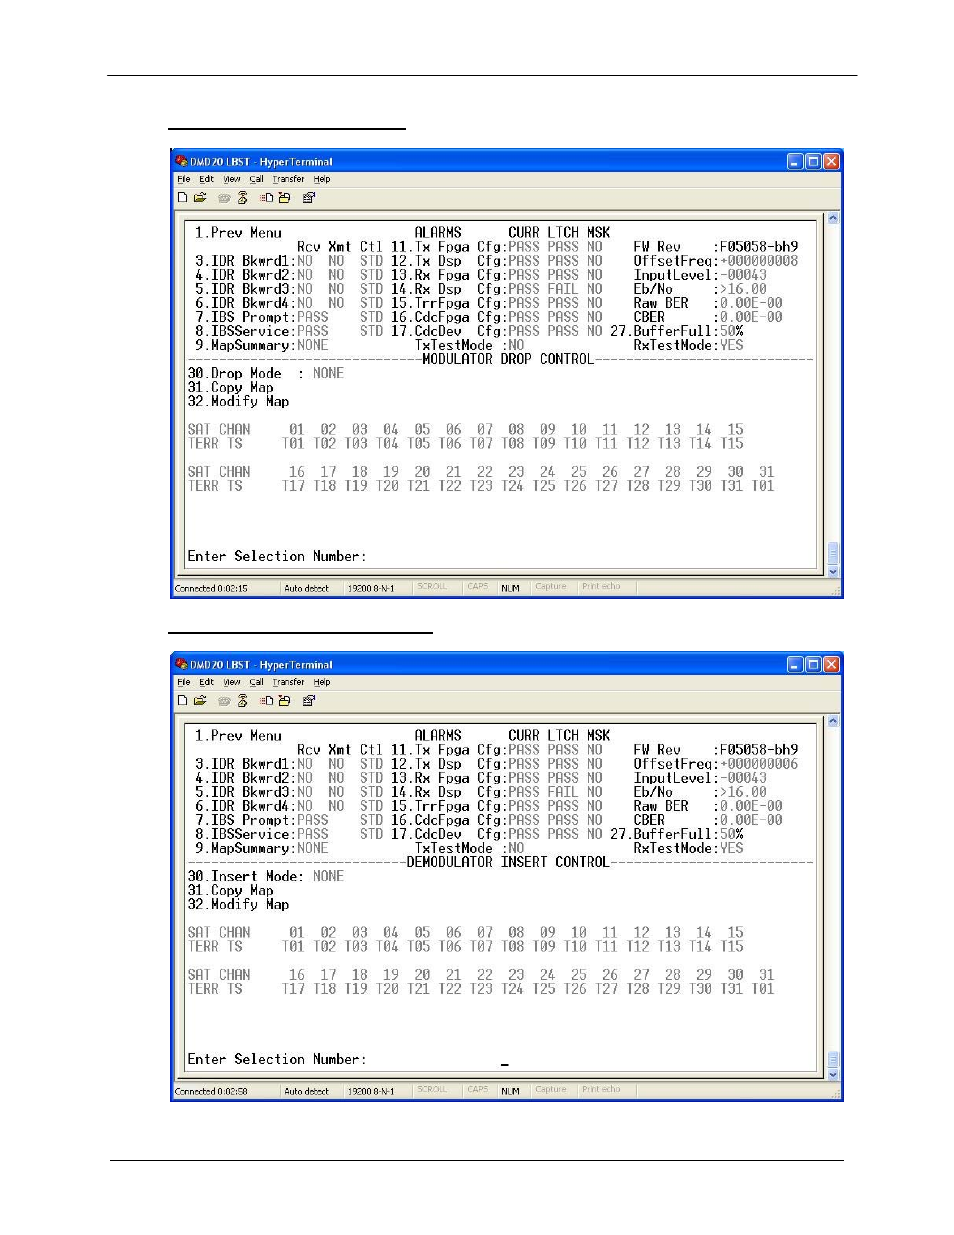The width and height of the screenshot is (954, 1235).
Task: Click 'Enter Selection Number:' in Modulator Drop window
Action: pyautogui.click(x=277, y=556)
